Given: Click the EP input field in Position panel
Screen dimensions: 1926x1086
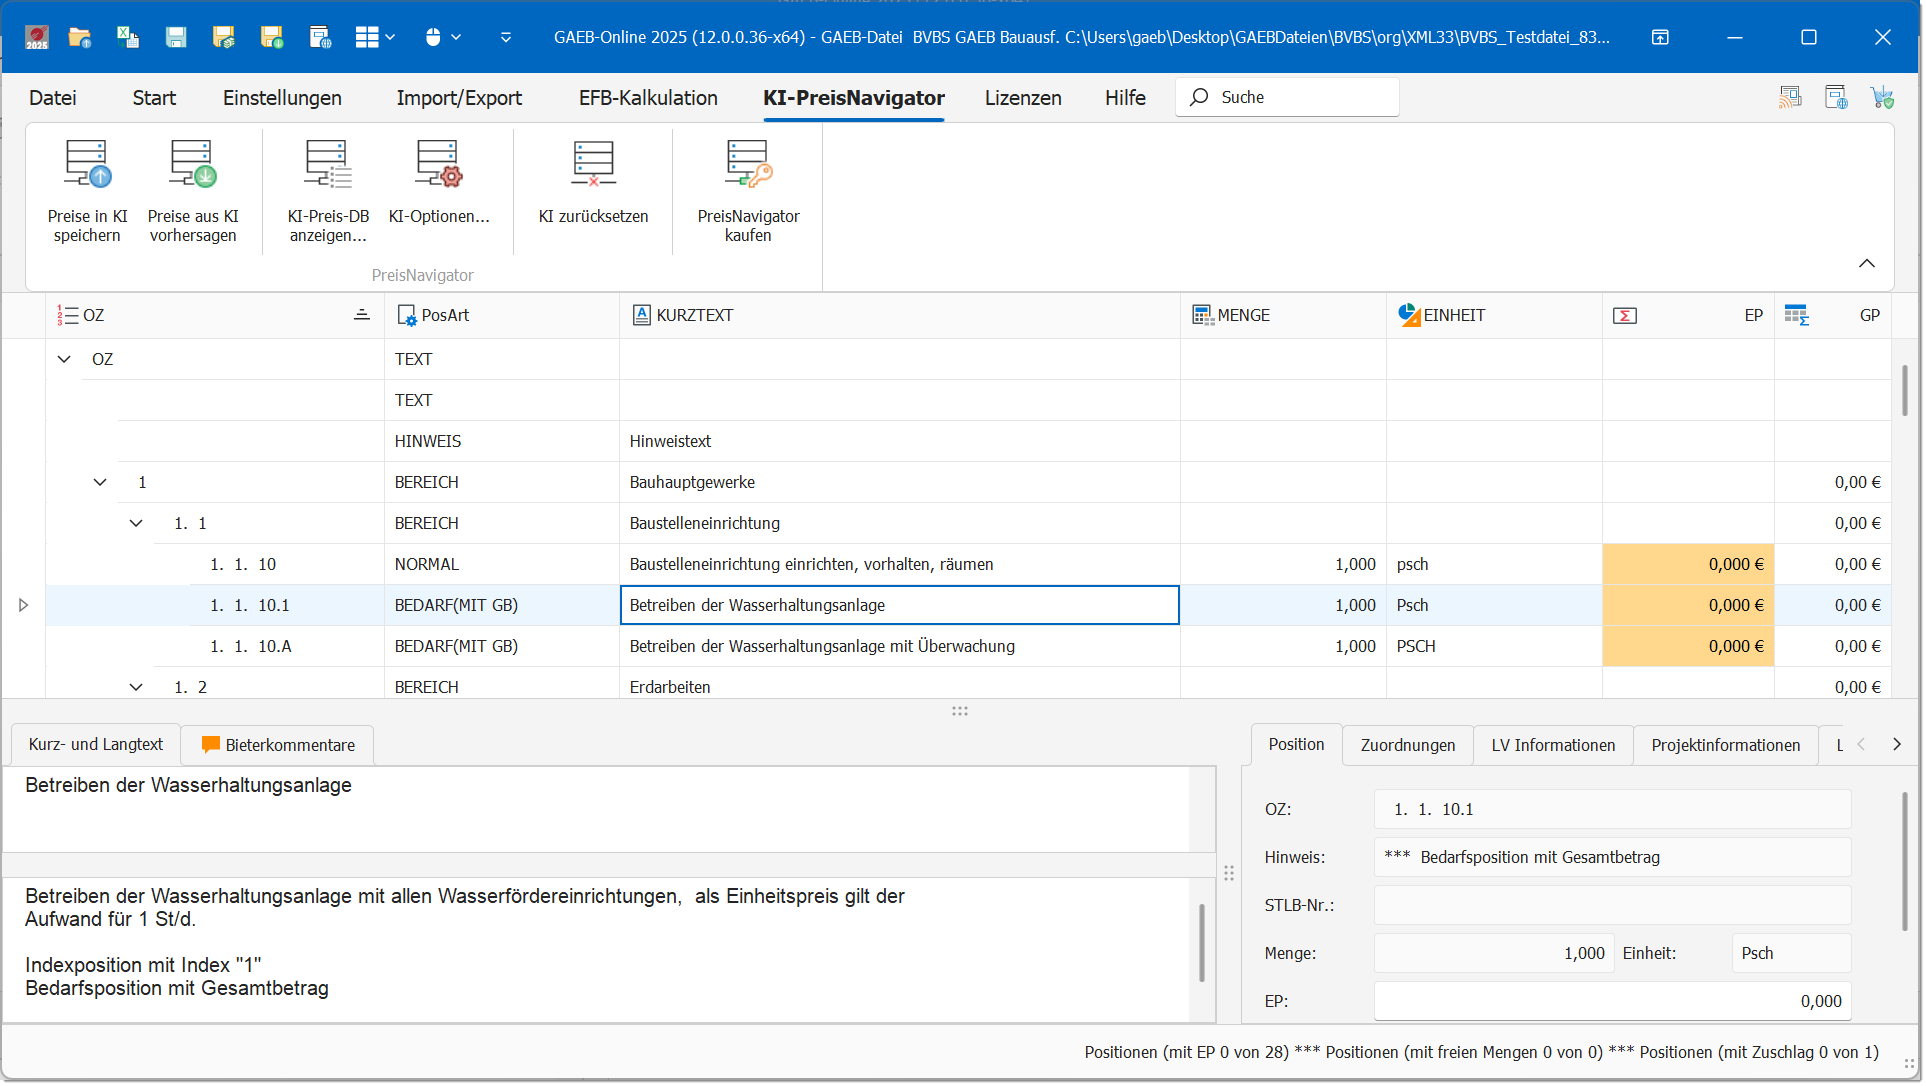Looking at the screenshot, I should (x=1612, y=1002).
